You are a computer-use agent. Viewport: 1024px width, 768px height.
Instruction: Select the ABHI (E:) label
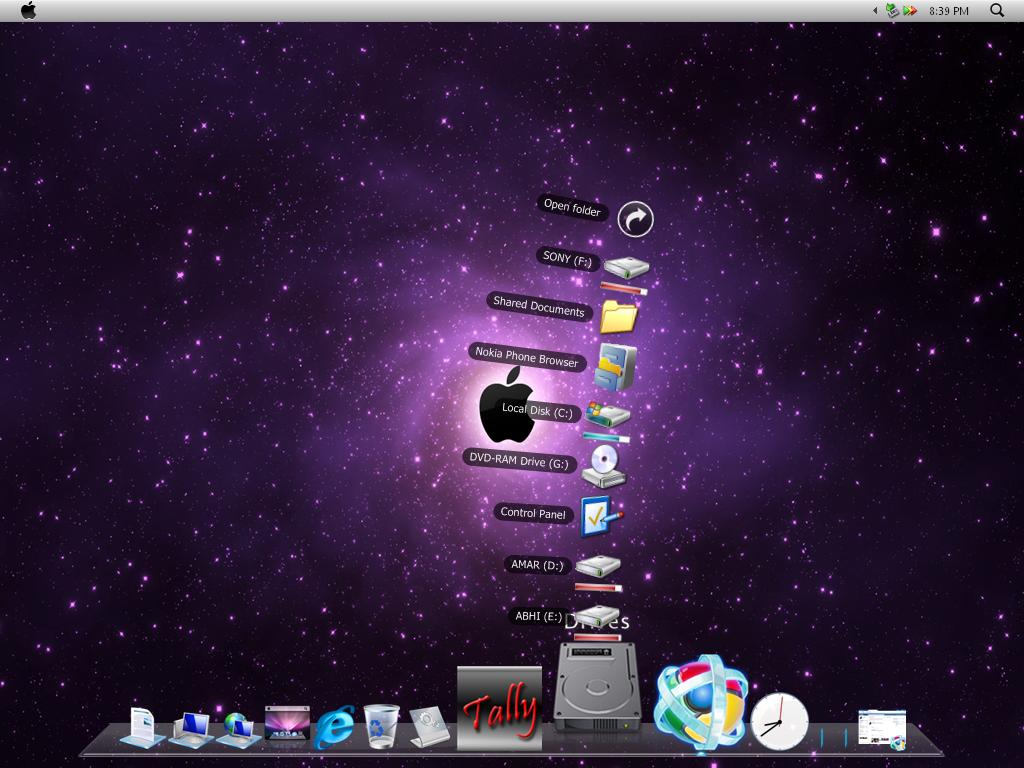click(538, 616)
